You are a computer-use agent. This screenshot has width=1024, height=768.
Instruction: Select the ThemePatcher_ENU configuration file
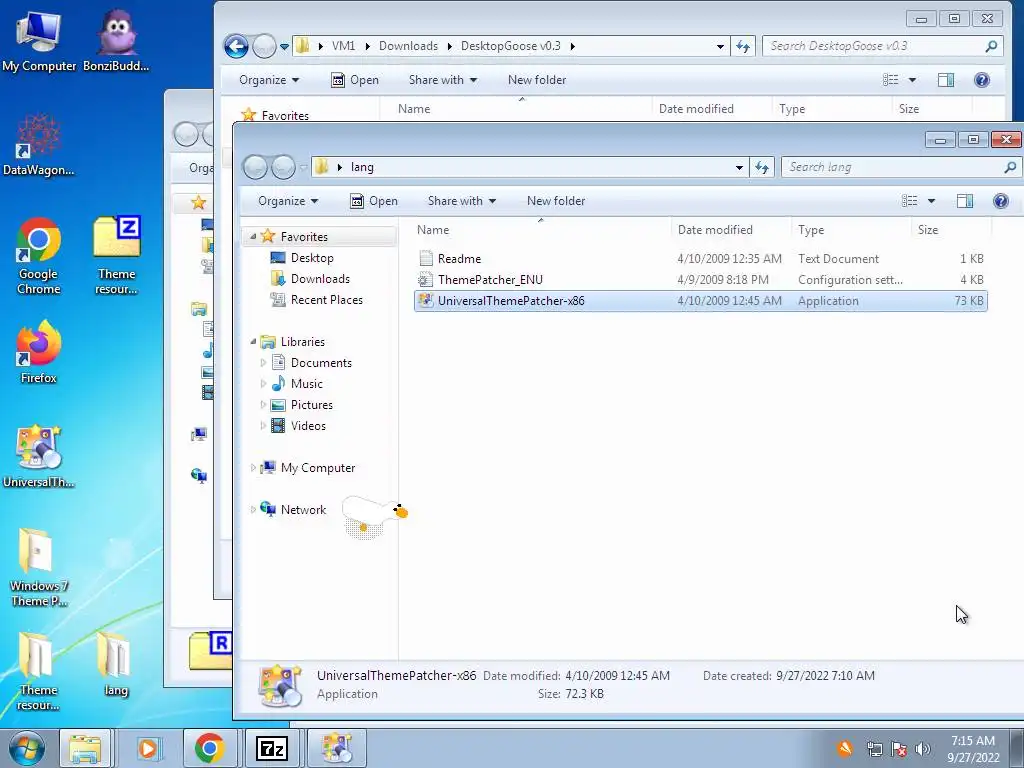(x=700, y=280)
